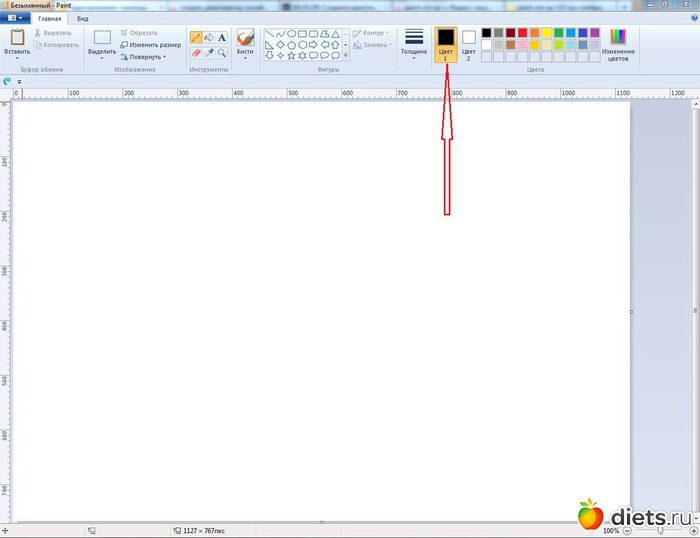Select the Eraser tool
The width and height of the screenshot is (700, 538).
click(x=196, y=52)
